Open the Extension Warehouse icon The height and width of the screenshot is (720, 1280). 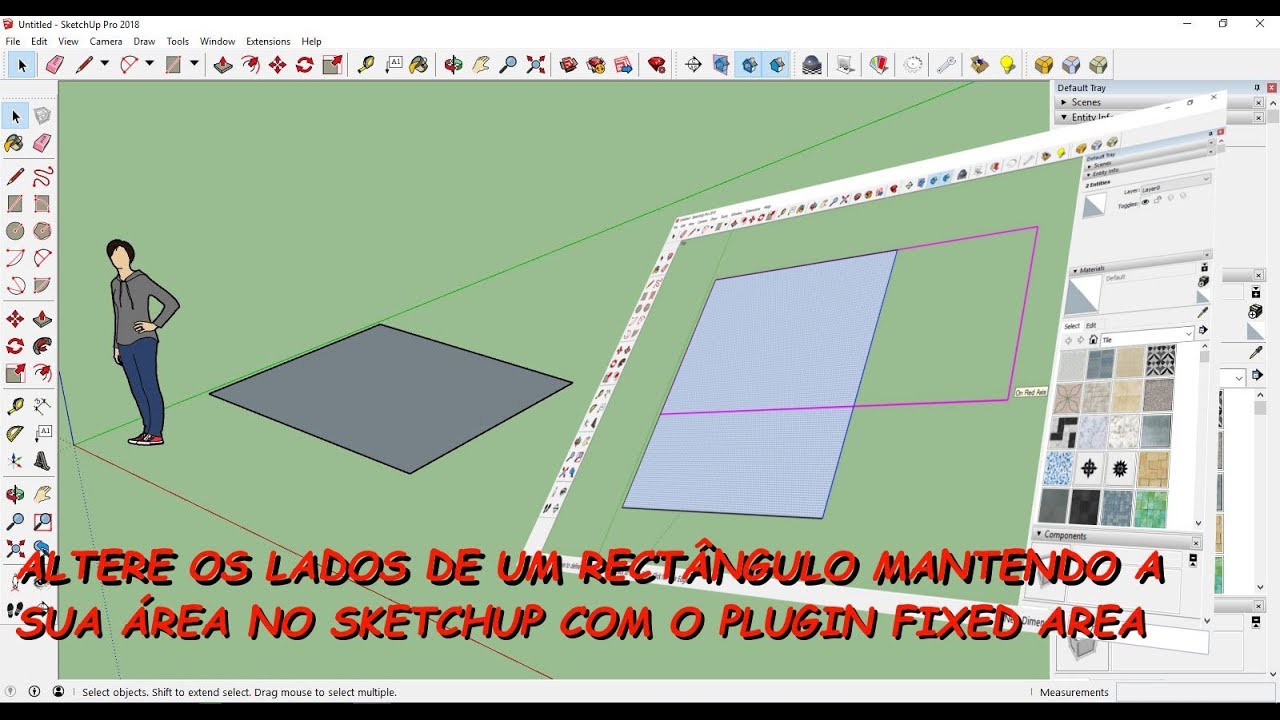click(596, 65)
